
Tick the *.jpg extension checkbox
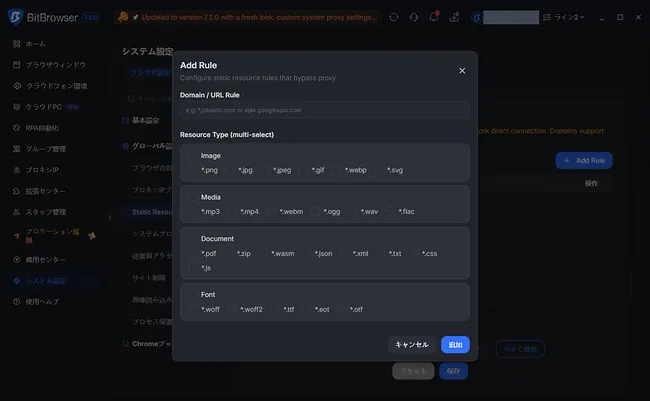click(x=230, y=170)
